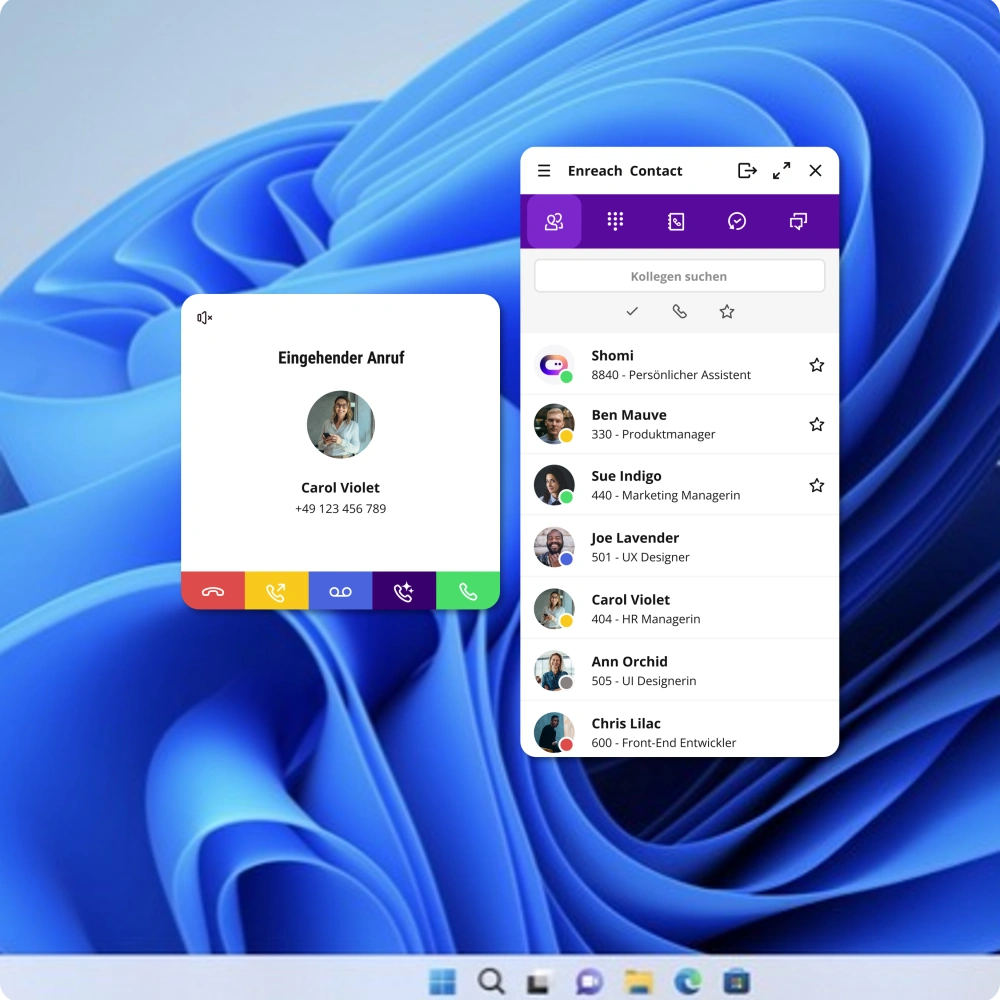The width and height of the screenshot is (1000, 1000).
Task: Click the Kollegen suchen search field
Action: coord(679,276)
